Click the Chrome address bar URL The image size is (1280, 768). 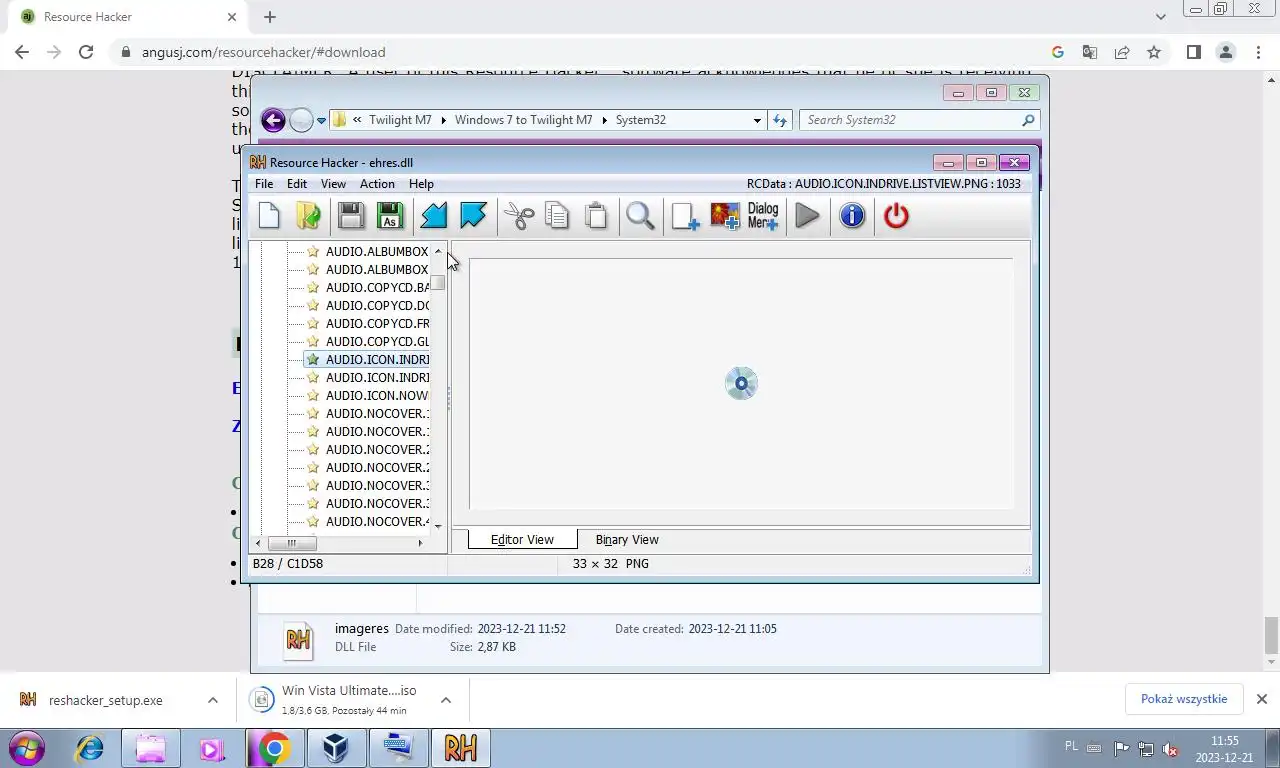[264, 52]
